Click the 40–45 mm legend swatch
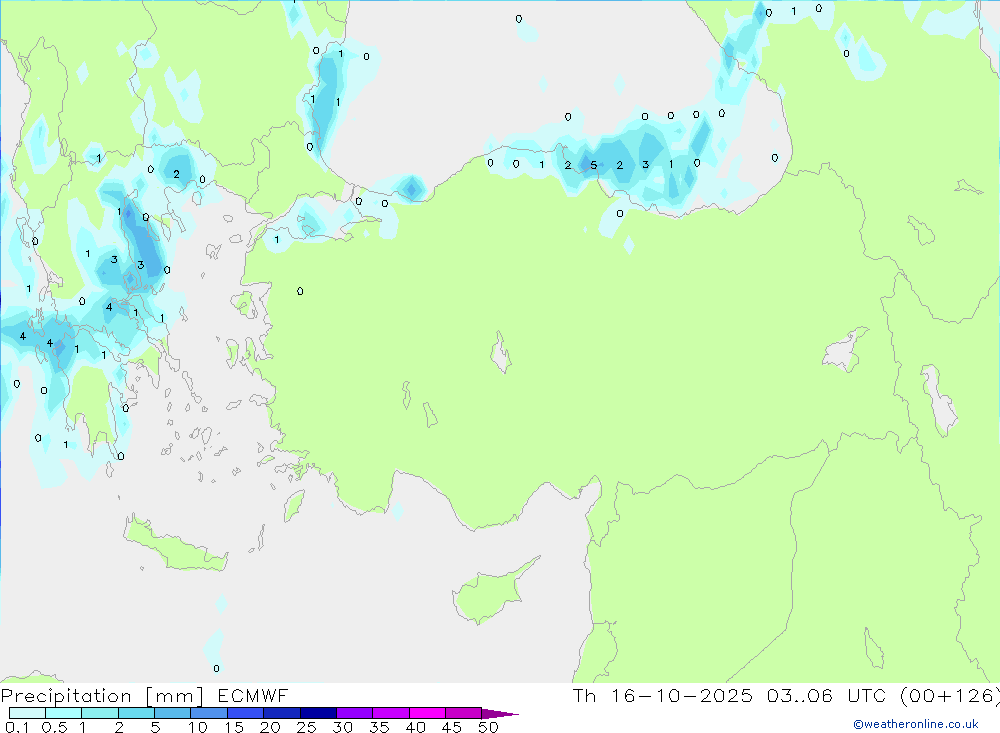Image resolution: width=1000 pixels, height=733 pixels. 427,713
